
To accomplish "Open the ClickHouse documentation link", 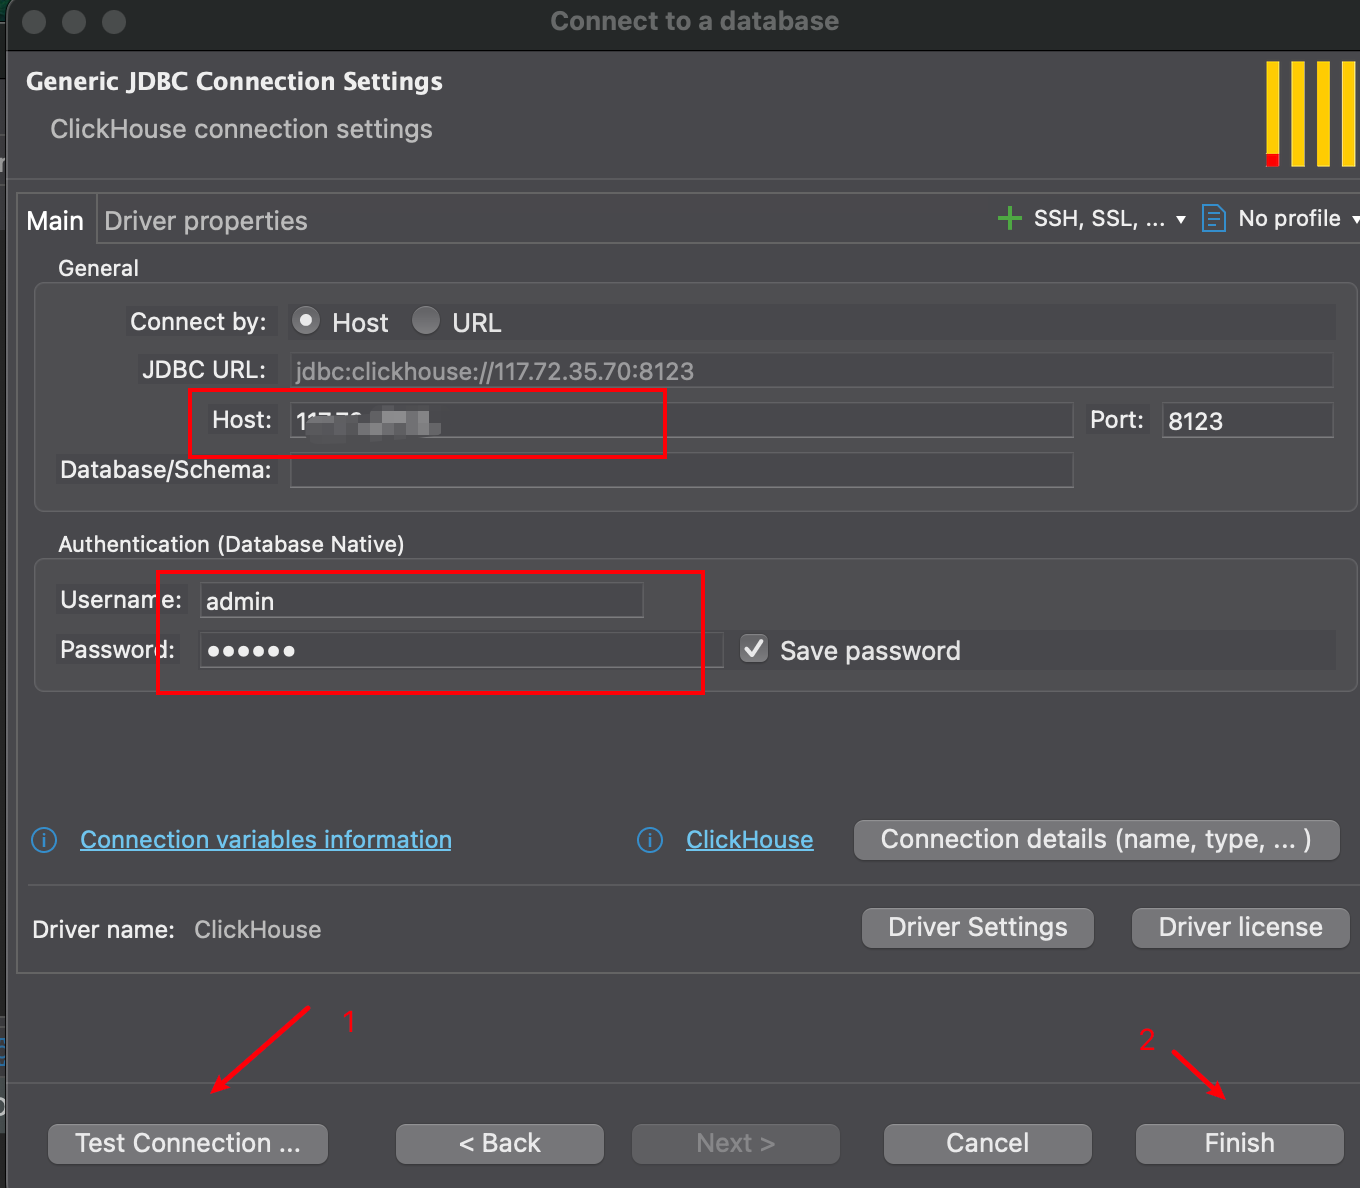I will coord(750,840).
